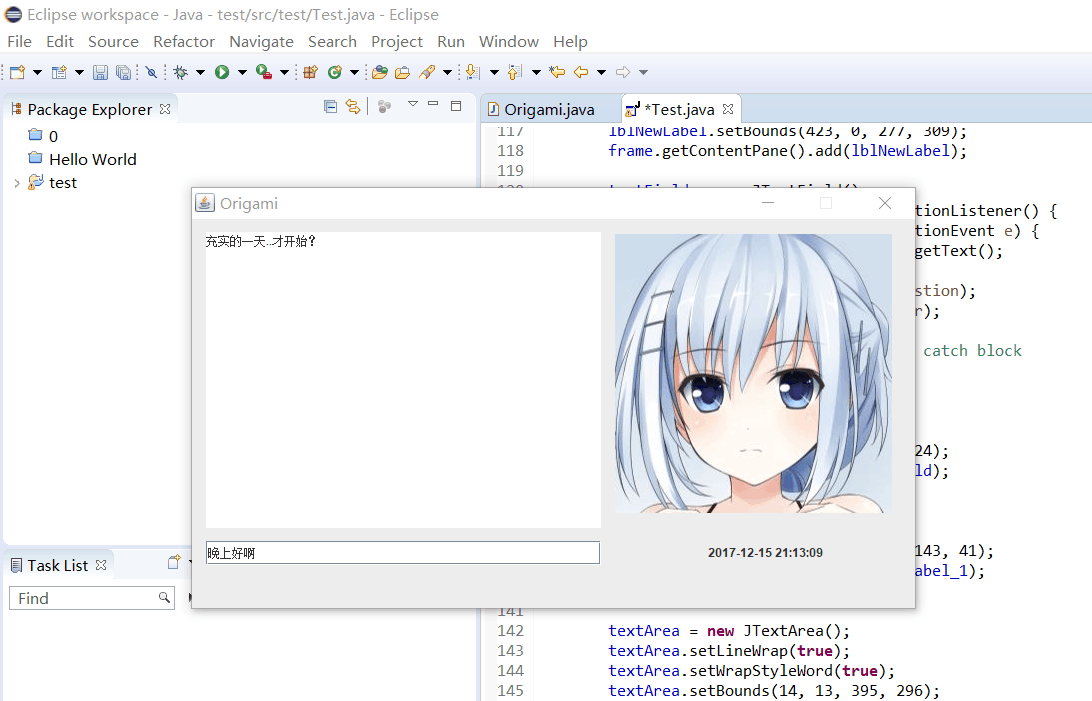
Task: Open the Search menu
Action: tap(332, 42)
